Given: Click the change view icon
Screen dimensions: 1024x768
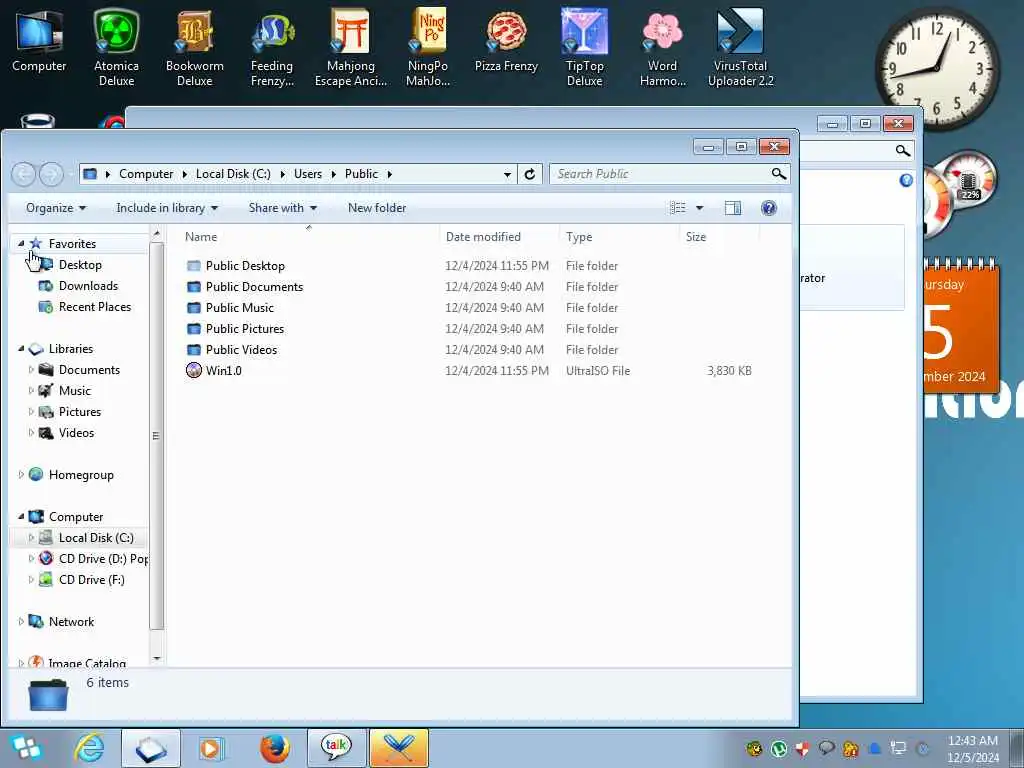Looking at the screenshot, I should (x=678, y=208).
